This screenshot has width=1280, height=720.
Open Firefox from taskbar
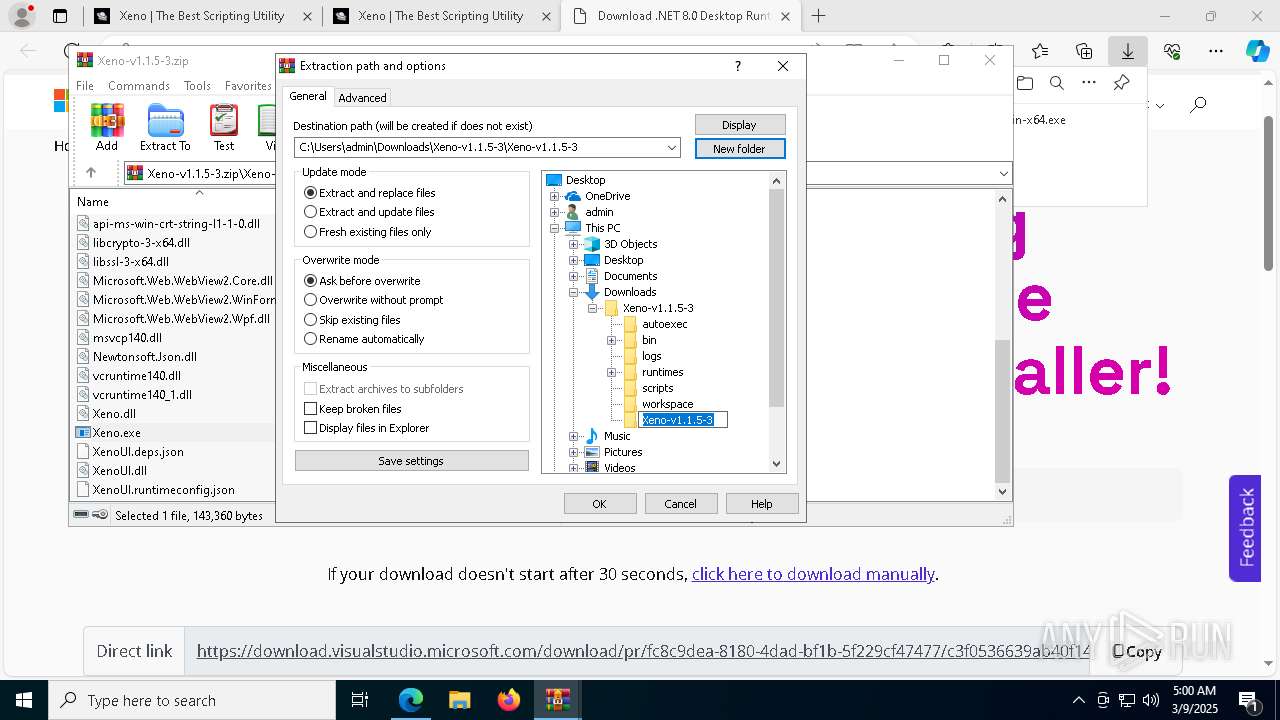click(x=509, y=700)
